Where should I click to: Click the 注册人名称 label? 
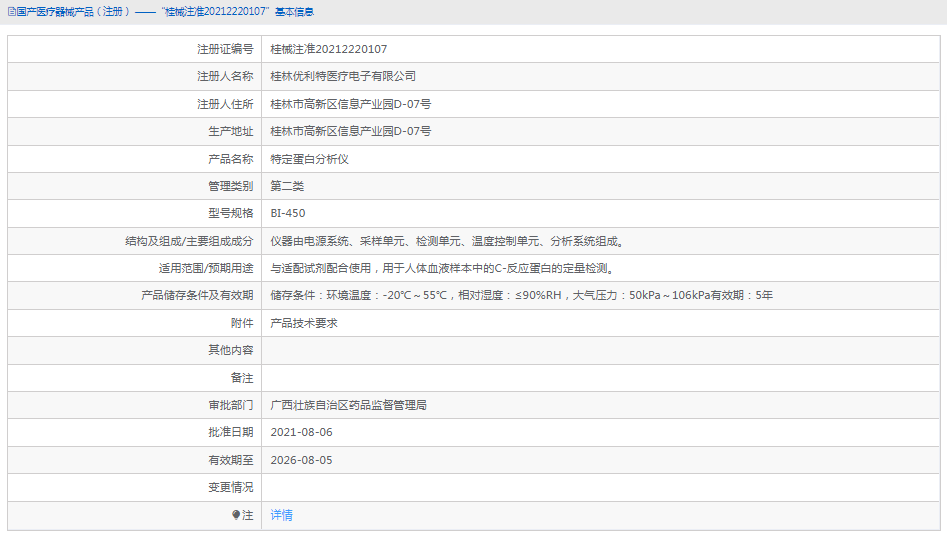click(225, 76)
